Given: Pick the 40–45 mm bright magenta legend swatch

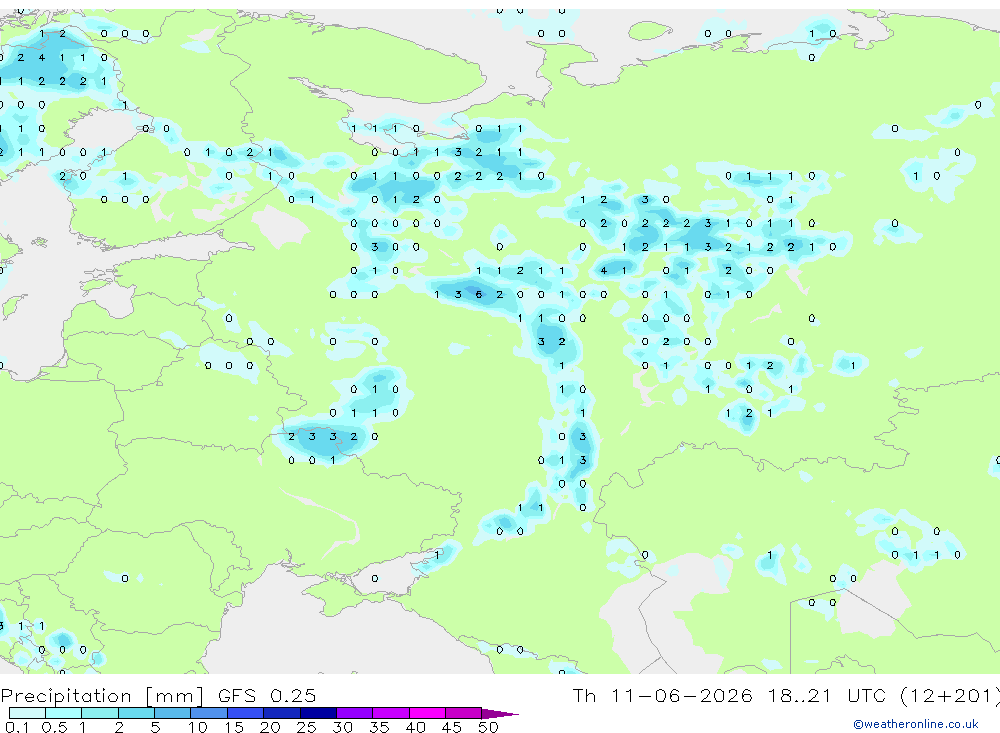Looking at the screenshot, I should (x=427, y=713).
